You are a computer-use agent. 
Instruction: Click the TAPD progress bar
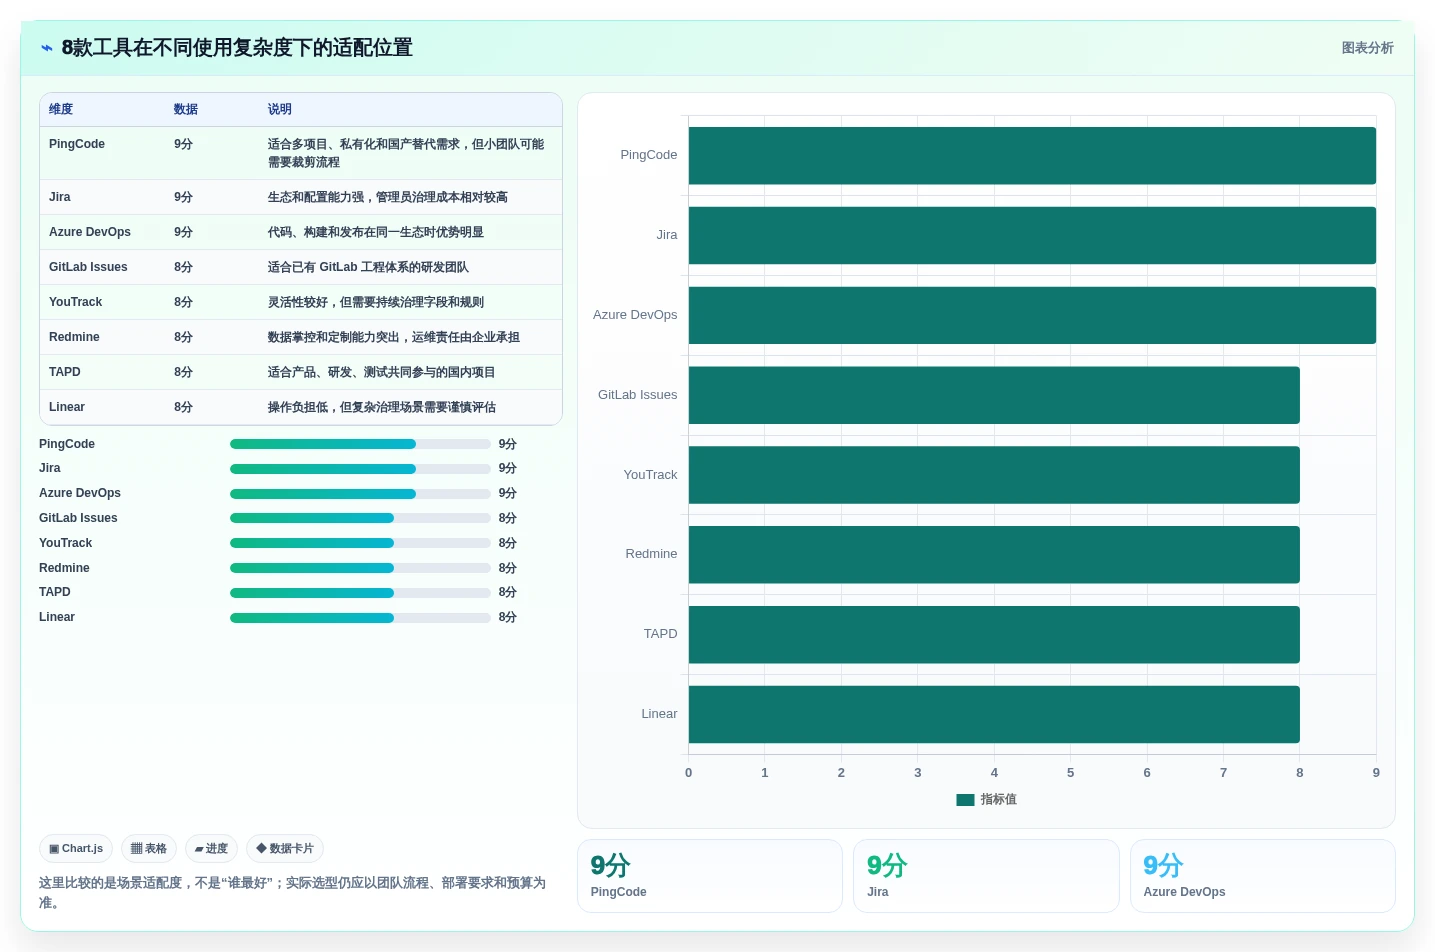click(x=360, y=593)
